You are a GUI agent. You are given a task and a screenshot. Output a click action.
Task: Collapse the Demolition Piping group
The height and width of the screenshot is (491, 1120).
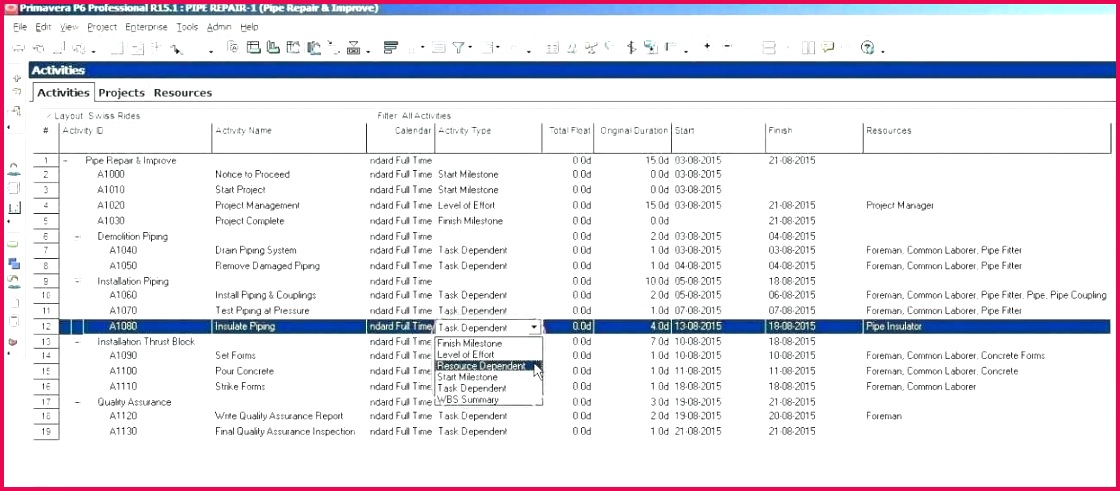pyautogui.click(x=78, y=237)
